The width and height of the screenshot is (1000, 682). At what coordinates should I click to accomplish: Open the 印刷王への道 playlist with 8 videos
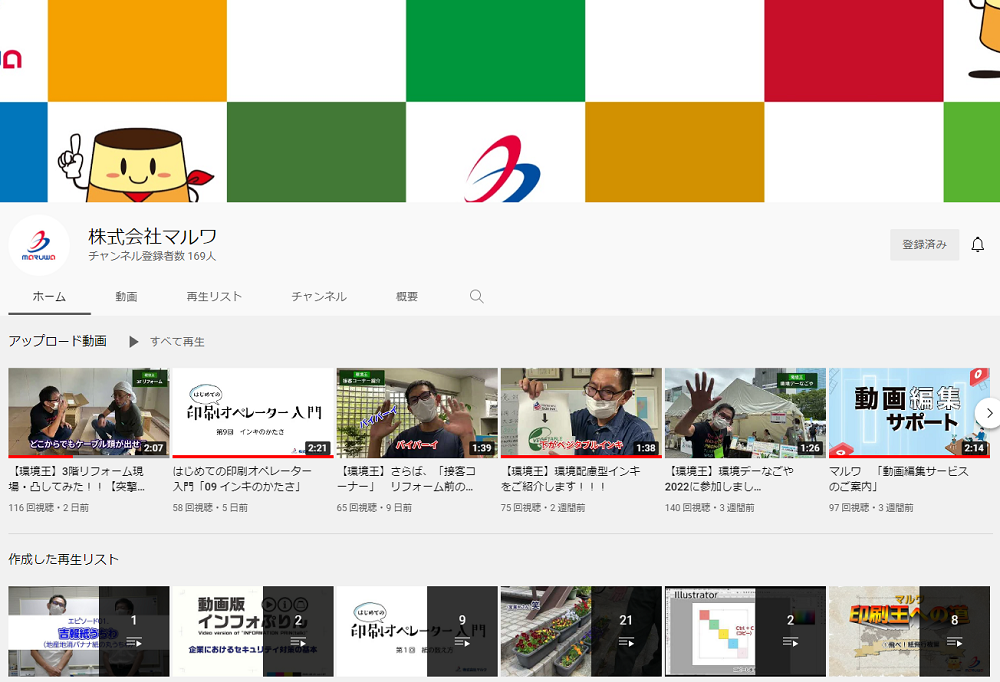pos(909,631)
